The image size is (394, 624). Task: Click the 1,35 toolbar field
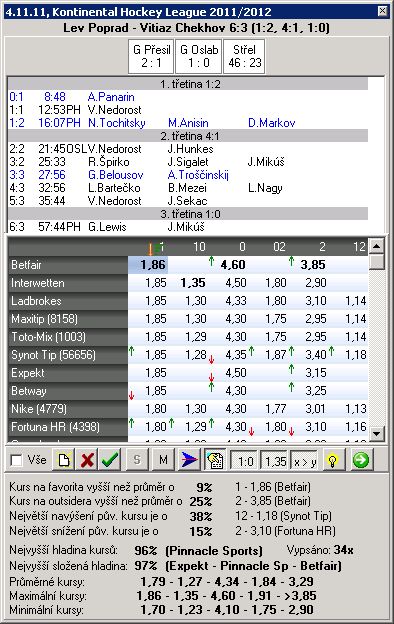pos(275,461)
